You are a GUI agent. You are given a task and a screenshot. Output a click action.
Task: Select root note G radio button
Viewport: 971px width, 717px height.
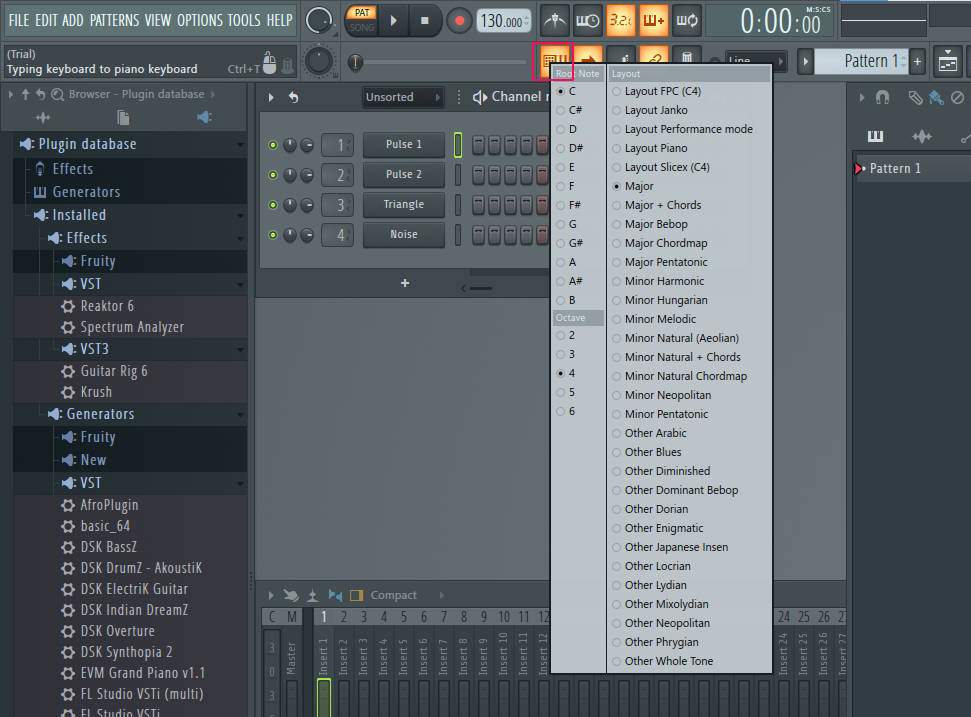tap(560, 224)
